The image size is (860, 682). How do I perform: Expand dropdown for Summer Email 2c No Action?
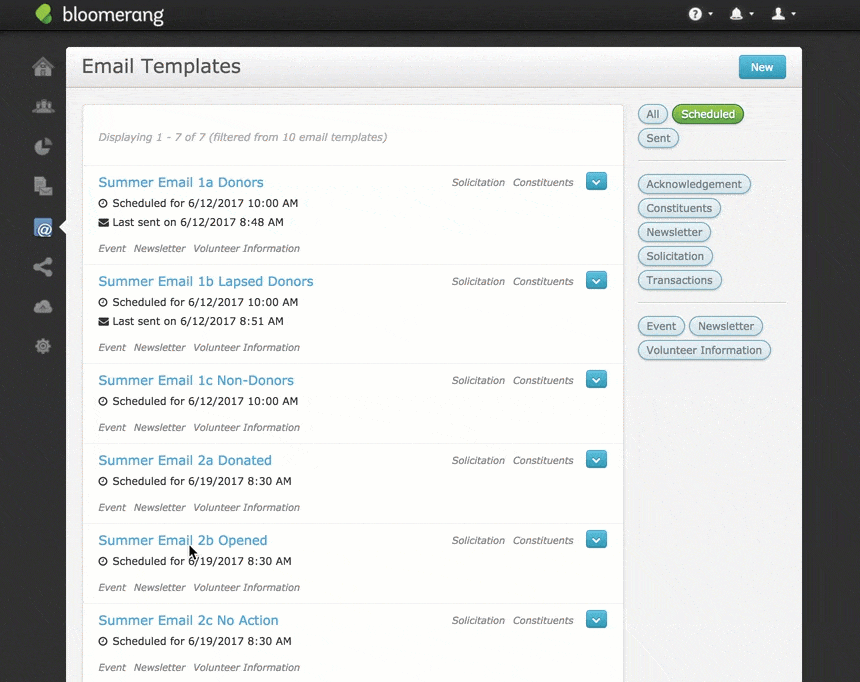596,619
